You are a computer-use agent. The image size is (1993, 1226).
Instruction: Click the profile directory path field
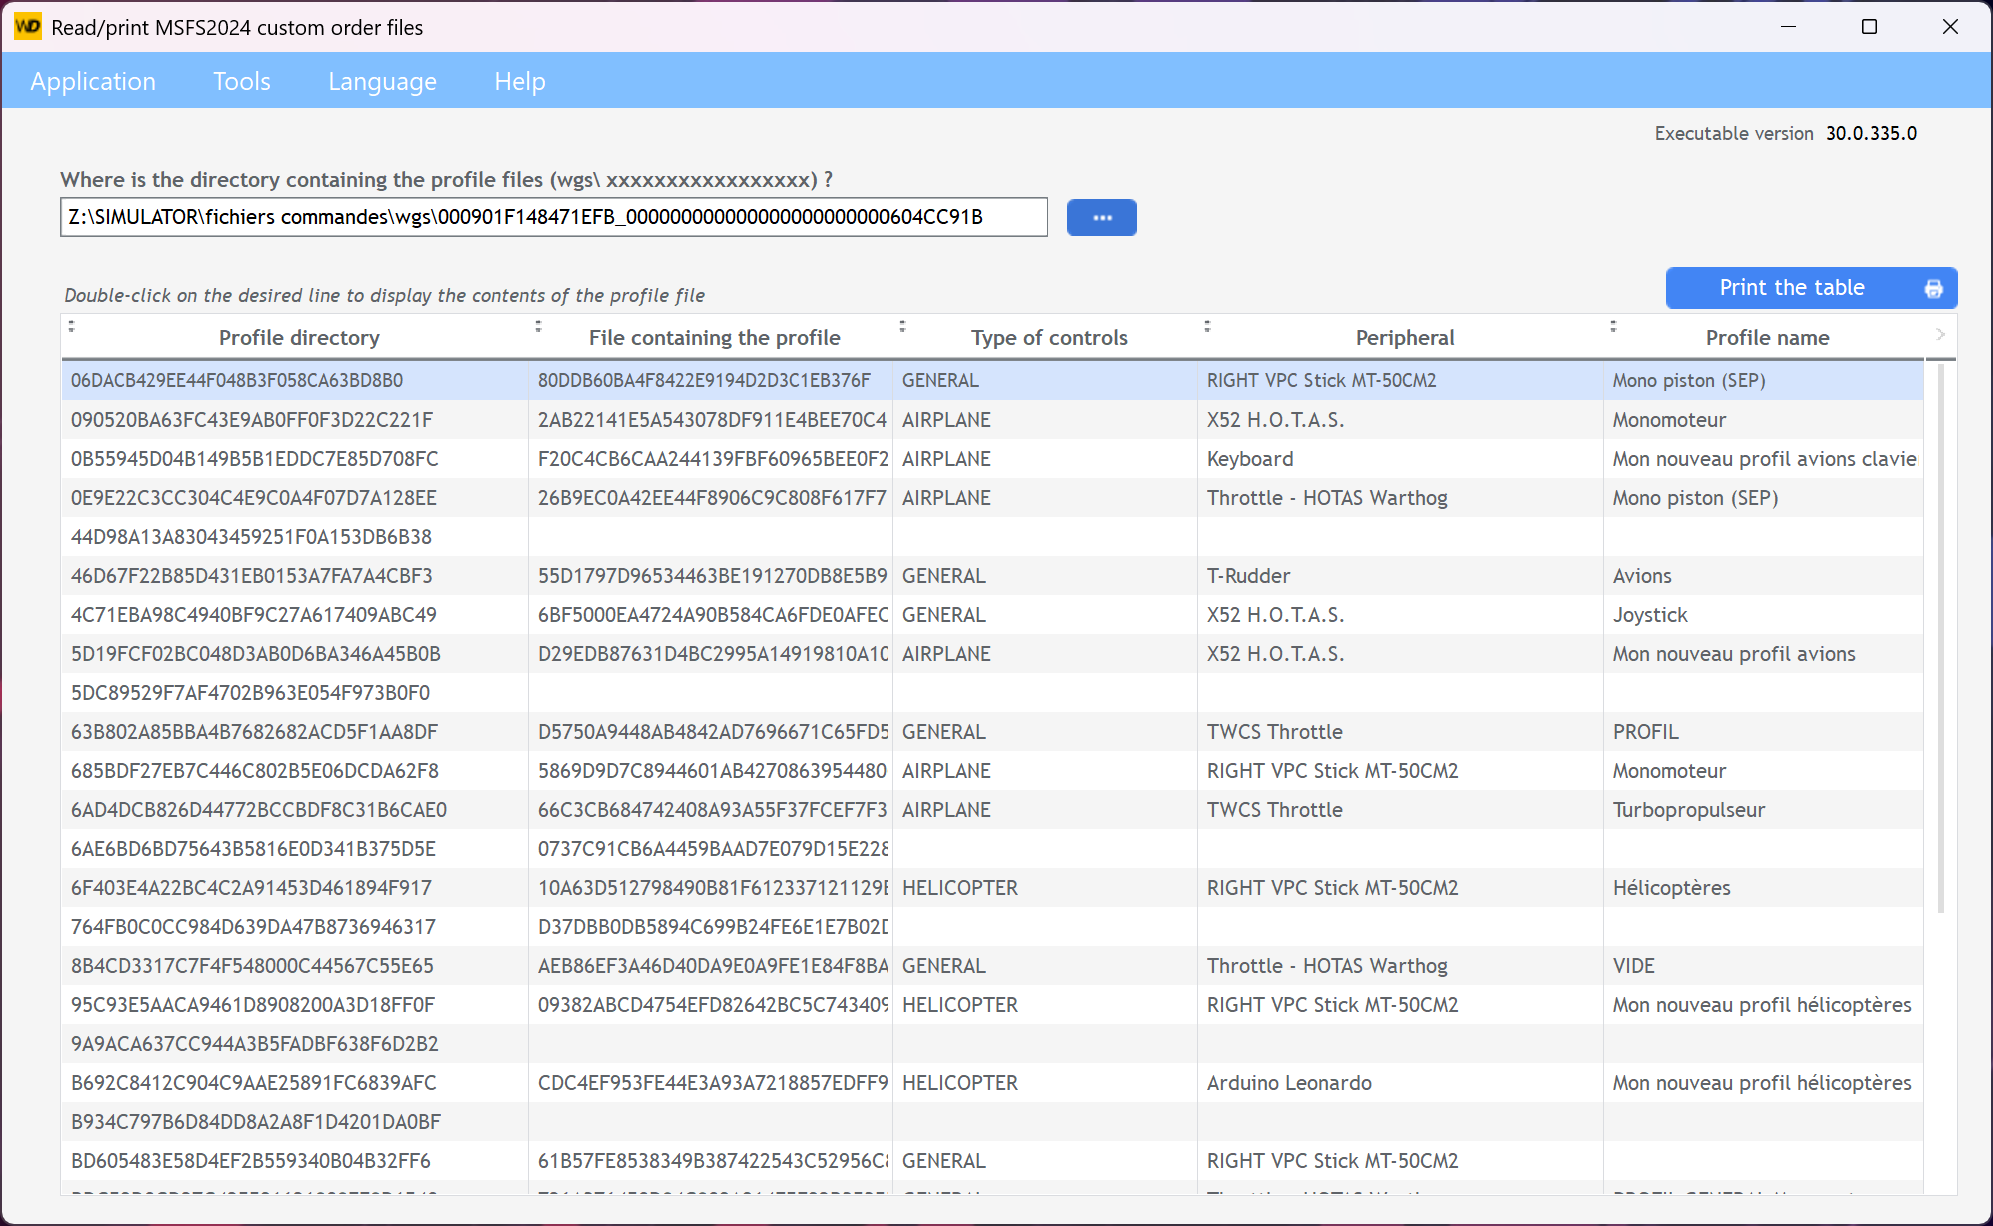coord(553,217)
